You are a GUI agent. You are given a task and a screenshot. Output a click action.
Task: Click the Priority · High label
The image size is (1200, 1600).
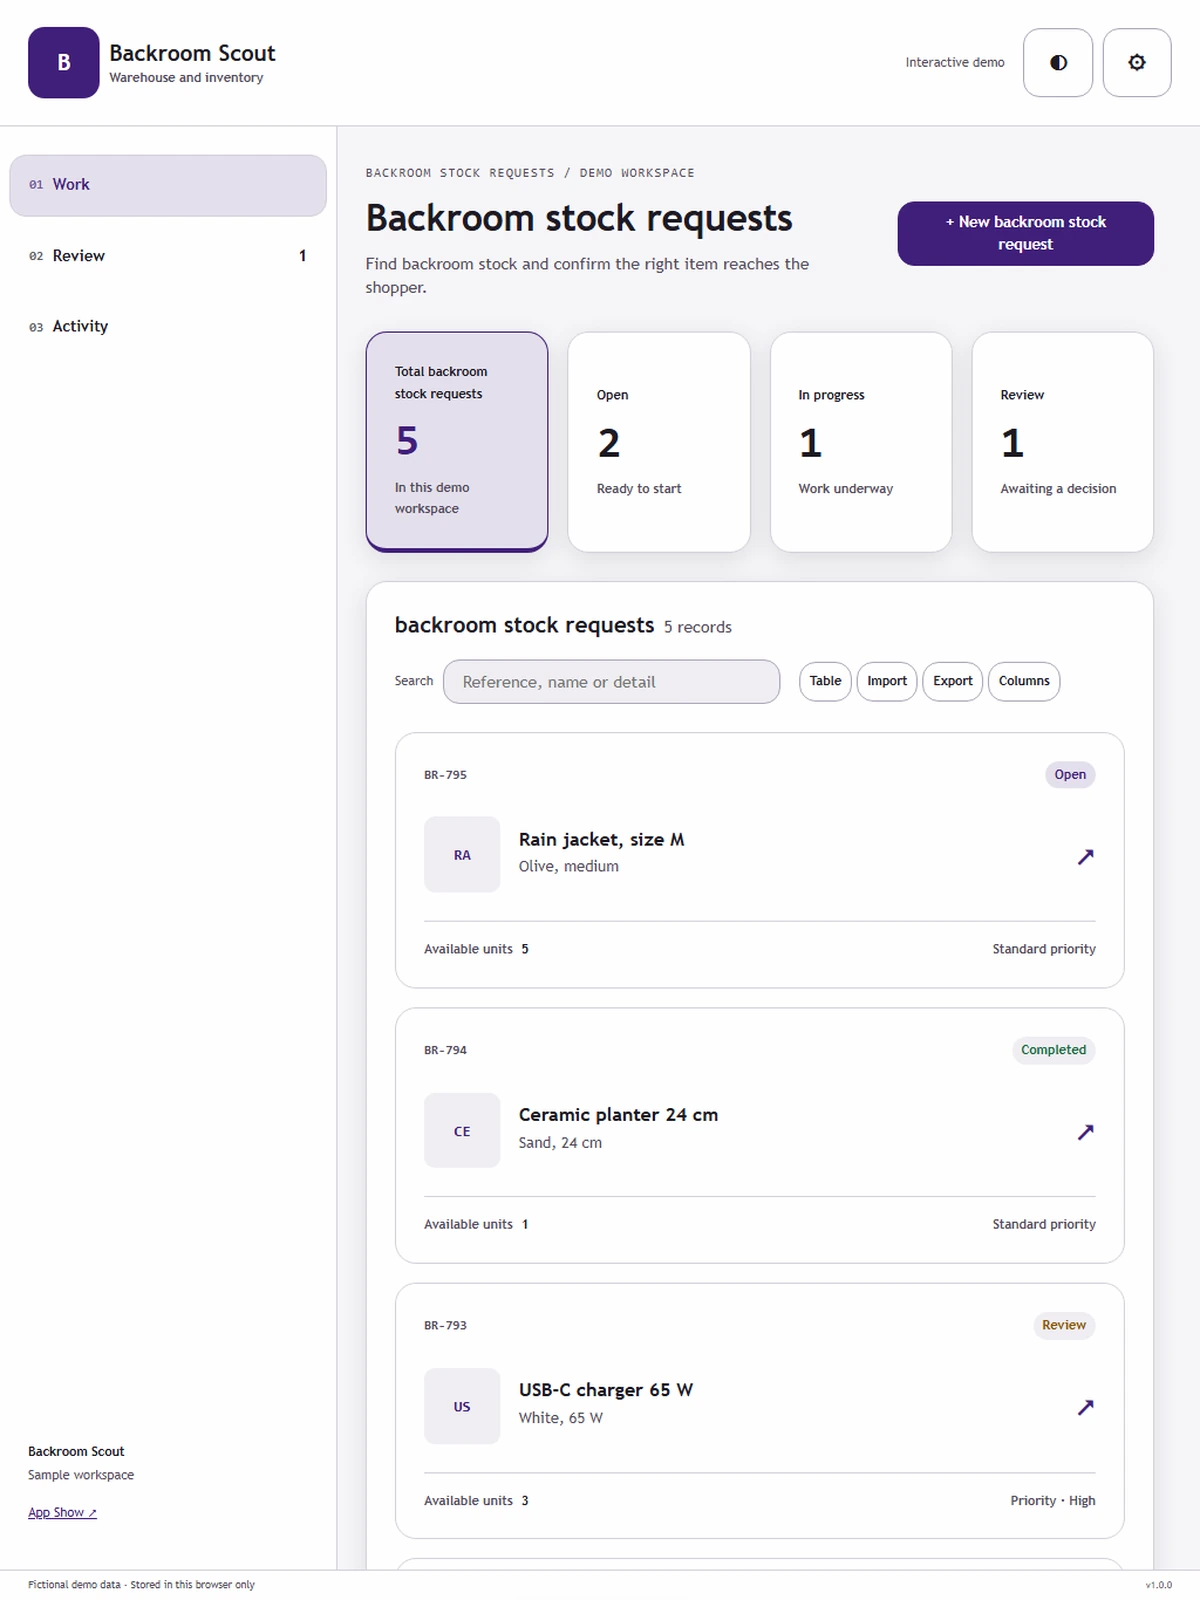1053,1501
